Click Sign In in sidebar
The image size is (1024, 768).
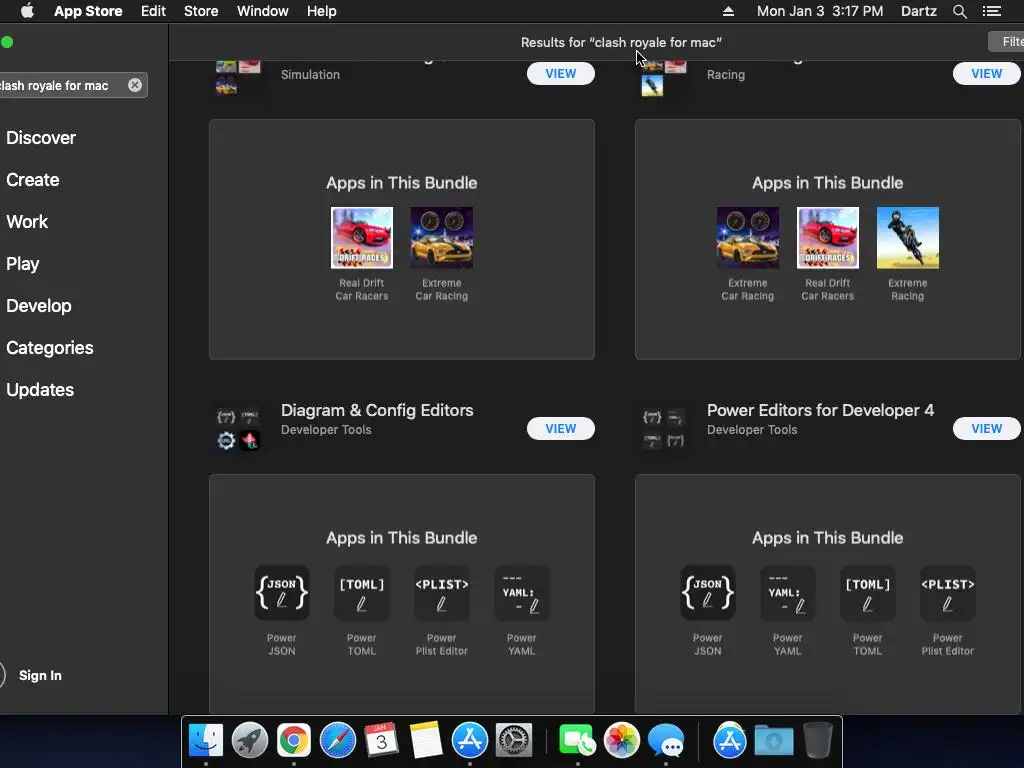40,675
